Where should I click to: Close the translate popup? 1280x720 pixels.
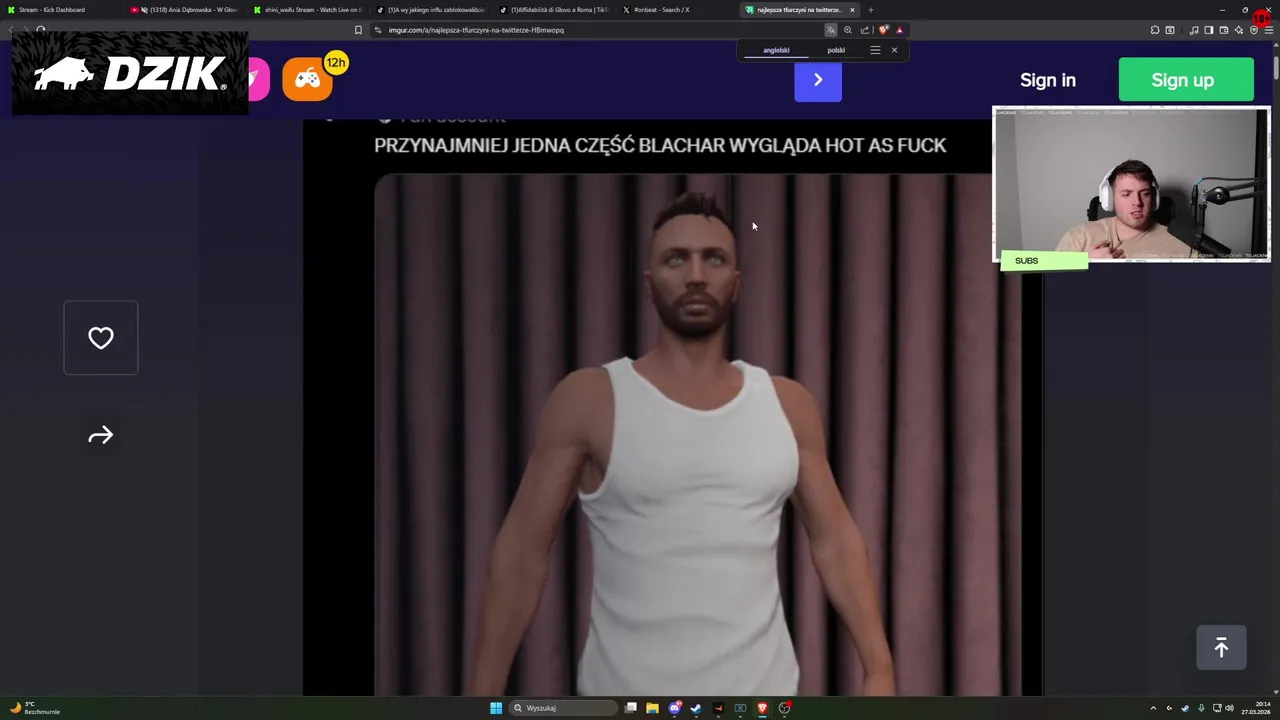click(x=894, y=50)
